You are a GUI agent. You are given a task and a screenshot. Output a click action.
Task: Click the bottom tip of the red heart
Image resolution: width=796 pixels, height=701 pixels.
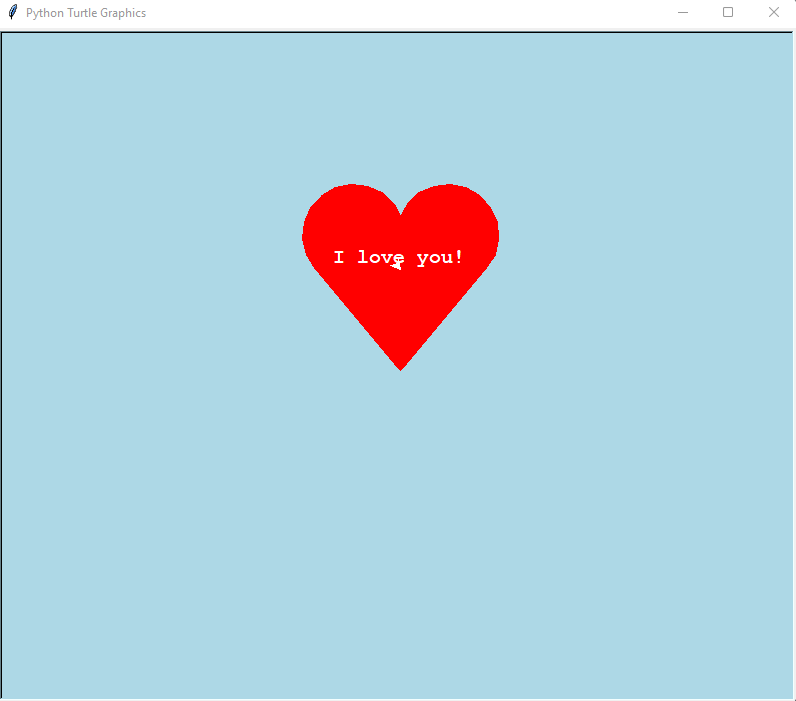tap(401, 366)
